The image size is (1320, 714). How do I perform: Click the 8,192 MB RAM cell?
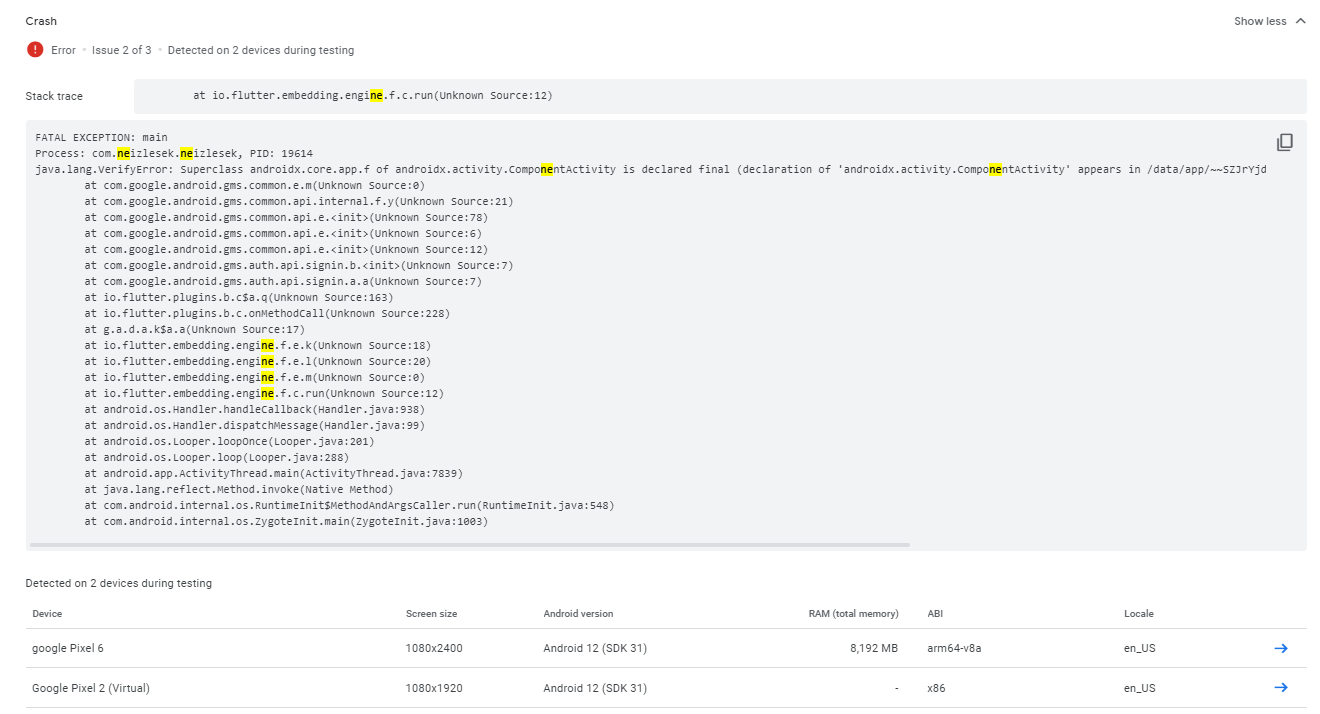point(874,648)
